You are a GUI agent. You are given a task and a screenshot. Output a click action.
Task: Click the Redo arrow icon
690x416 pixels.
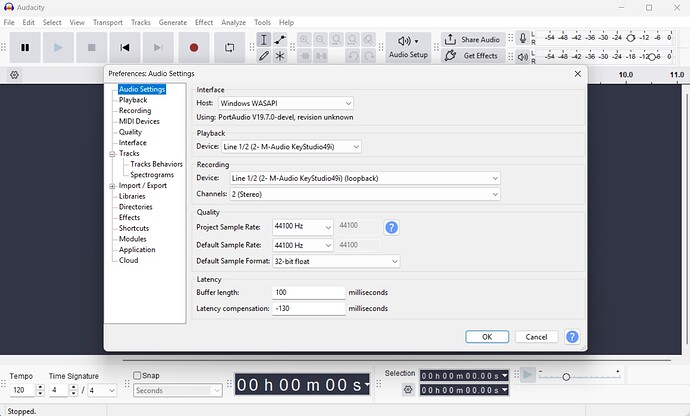(x=369, y=56)
